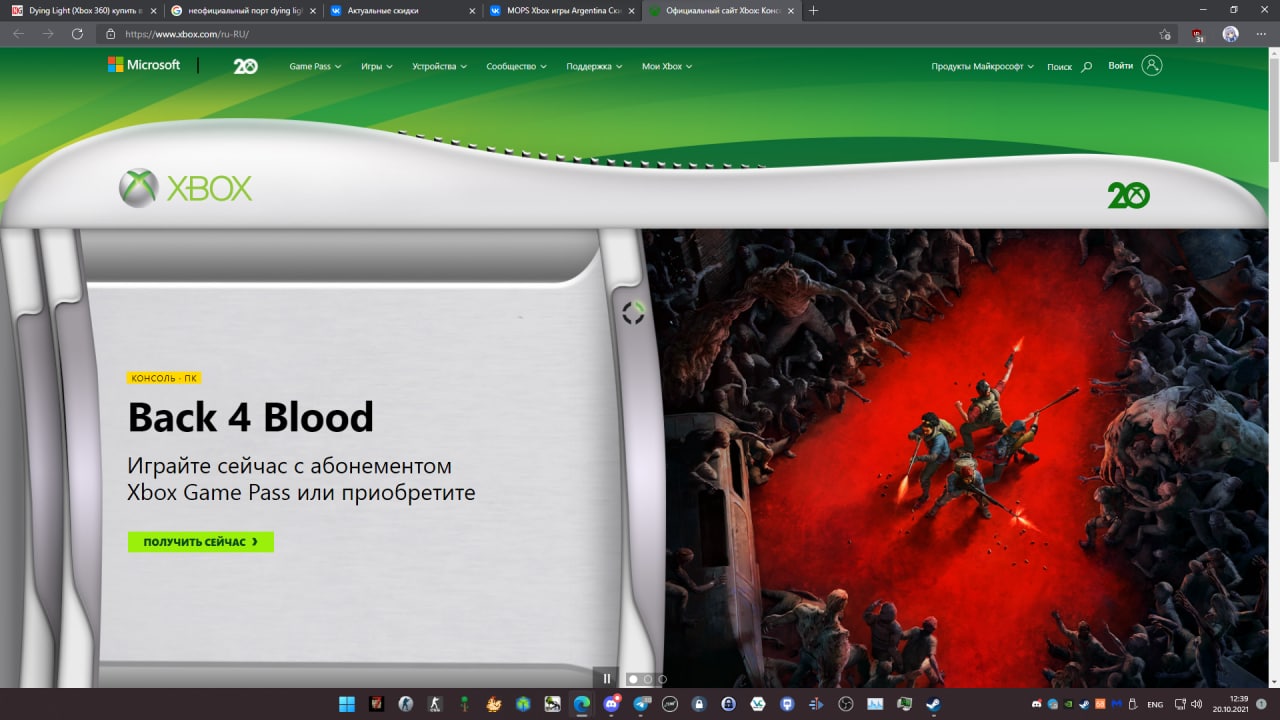The width and height of the screenshot is (1280, 720).
Task: Open Telegram from the taskbar
Action: point(641,704)
